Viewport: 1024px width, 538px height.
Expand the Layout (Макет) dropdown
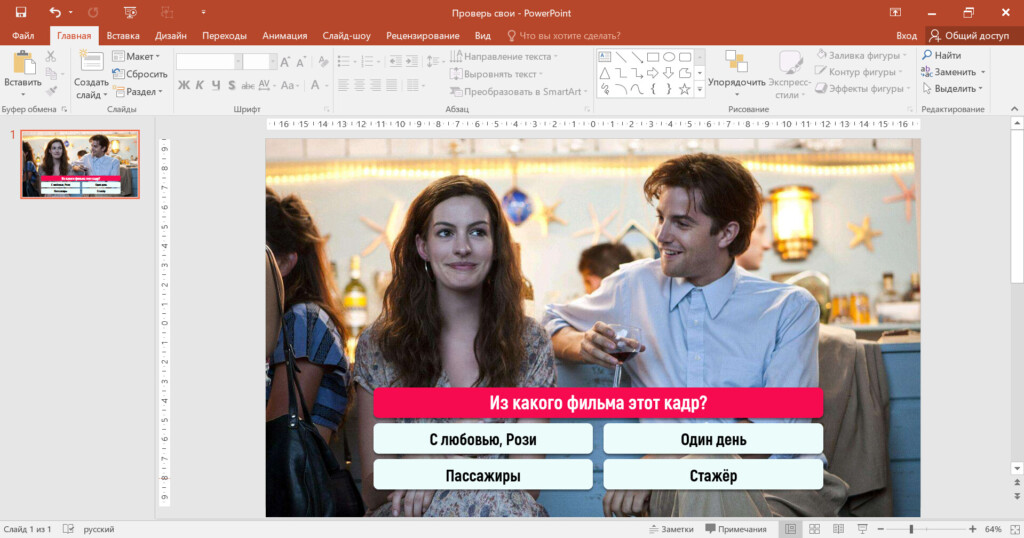[136, 57]
